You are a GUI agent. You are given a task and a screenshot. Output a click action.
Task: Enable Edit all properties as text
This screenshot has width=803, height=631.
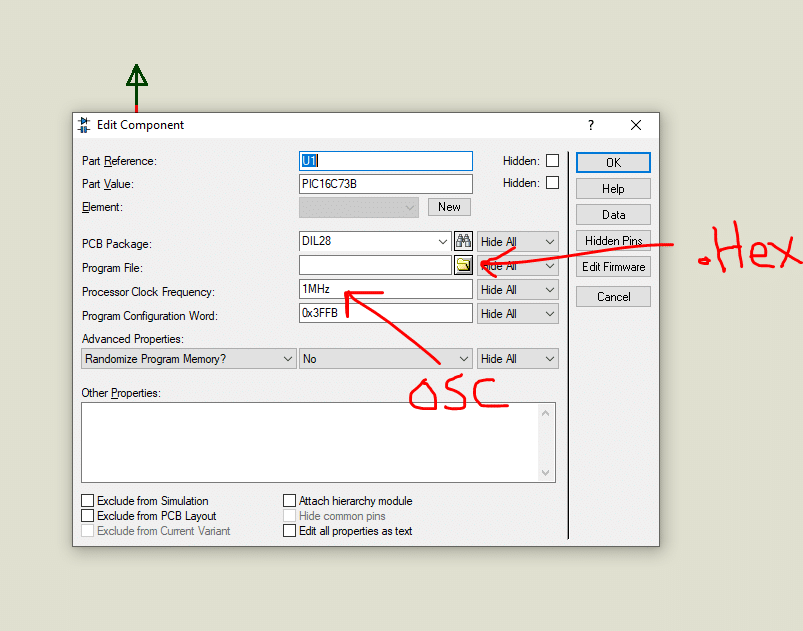tap(289, 531)
